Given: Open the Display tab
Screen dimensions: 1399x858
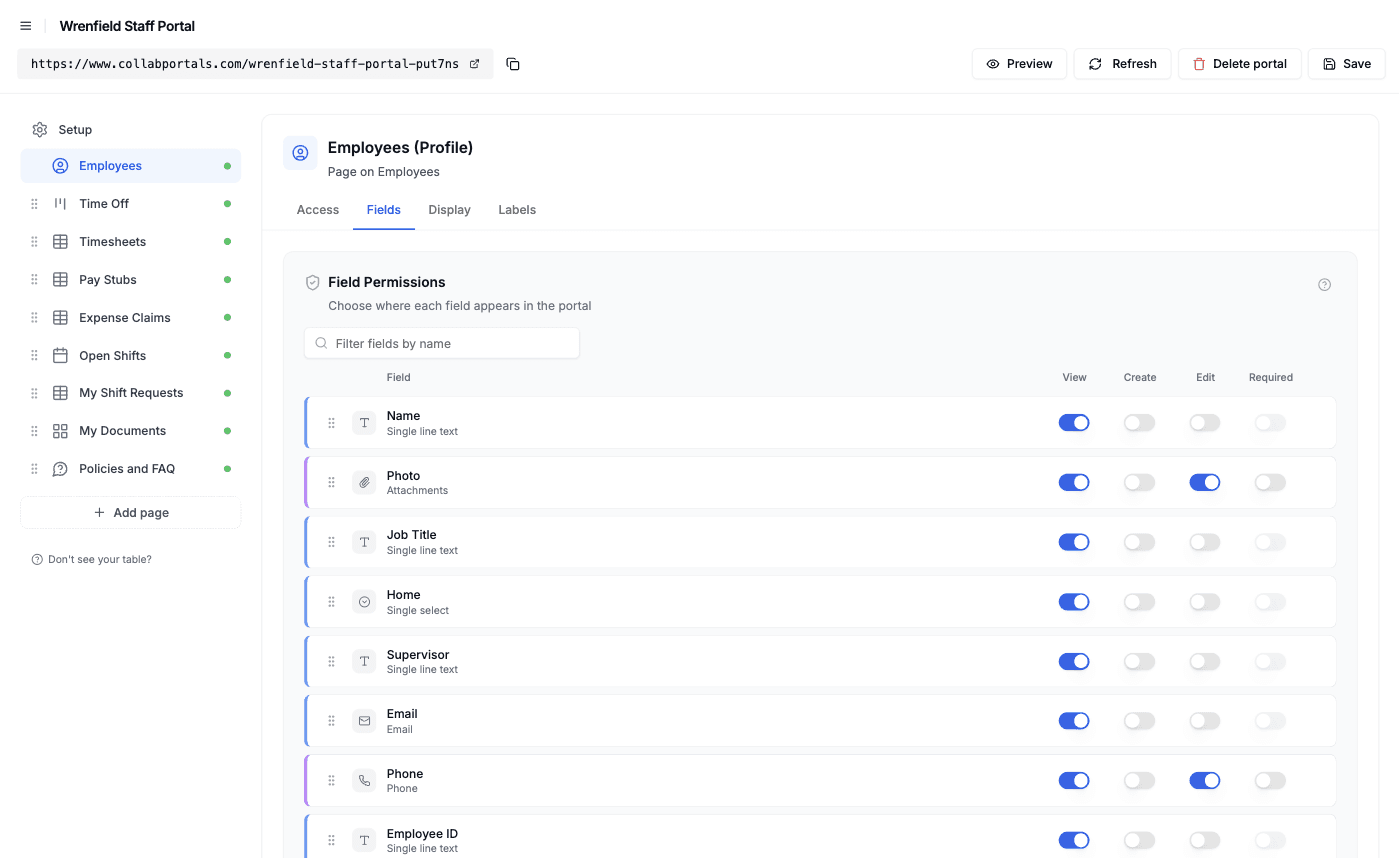Looking at the screenshot, I should coord(449,210).
